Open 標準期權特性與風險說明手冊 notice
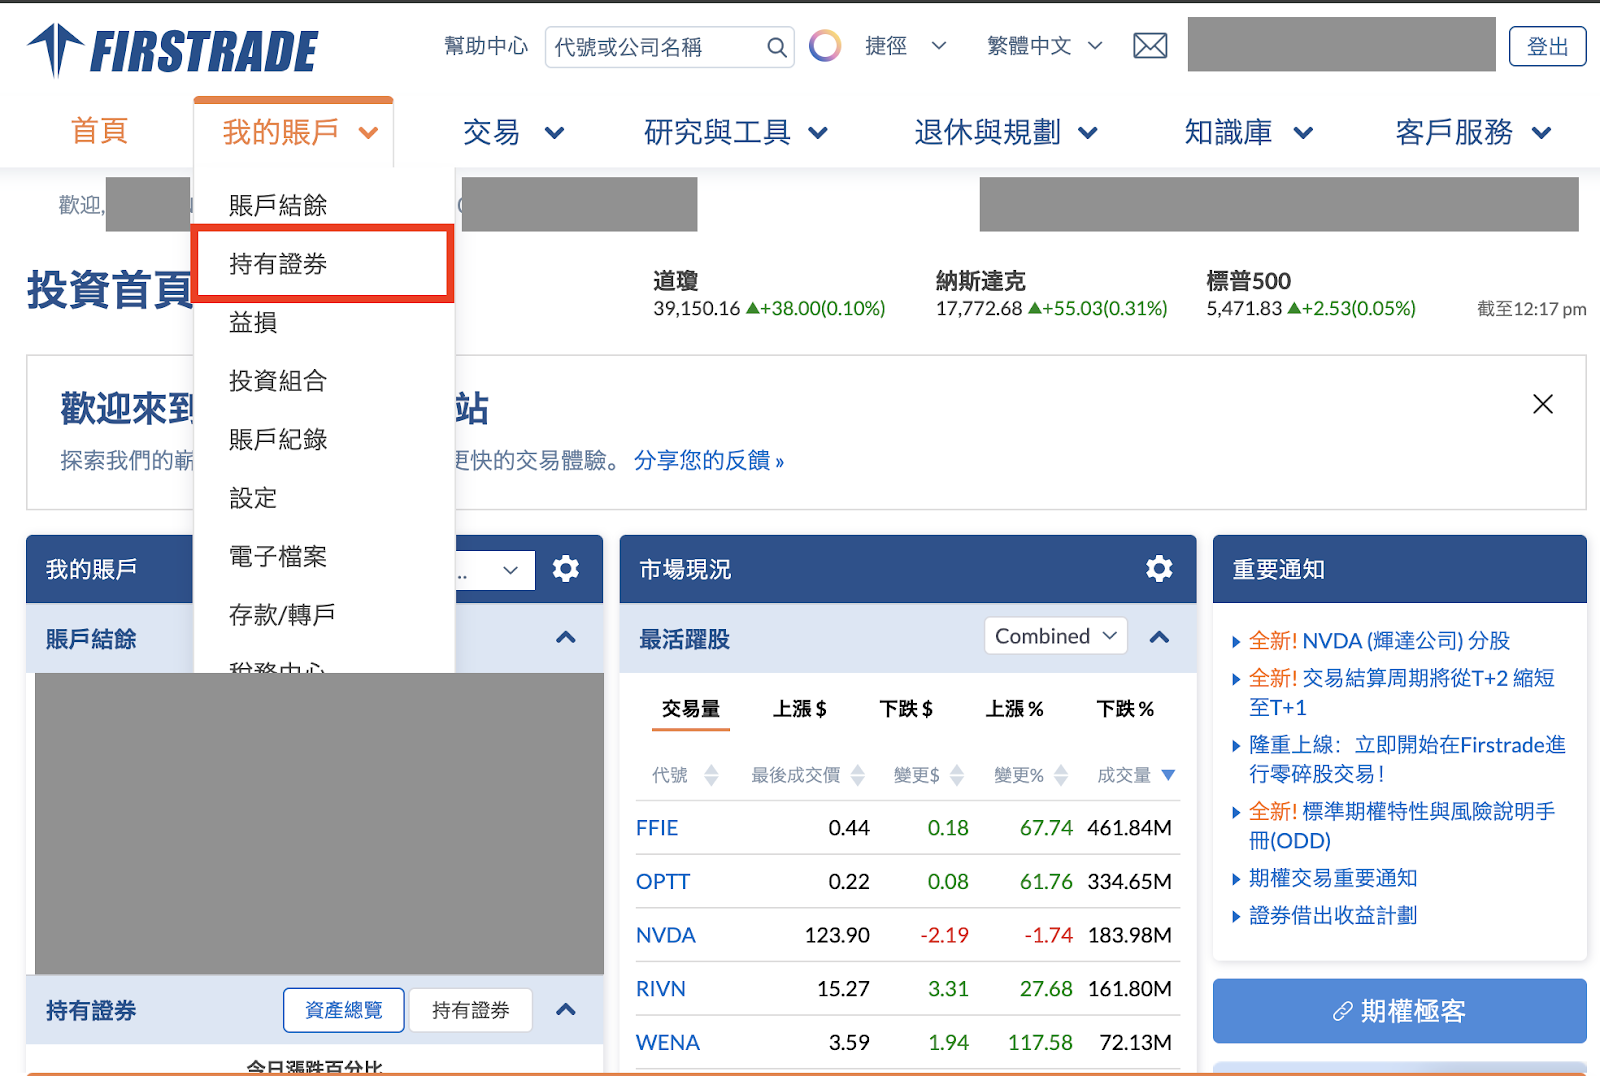The width and height of the screenshot is (1600, 1076). (x=1401, y=826)
